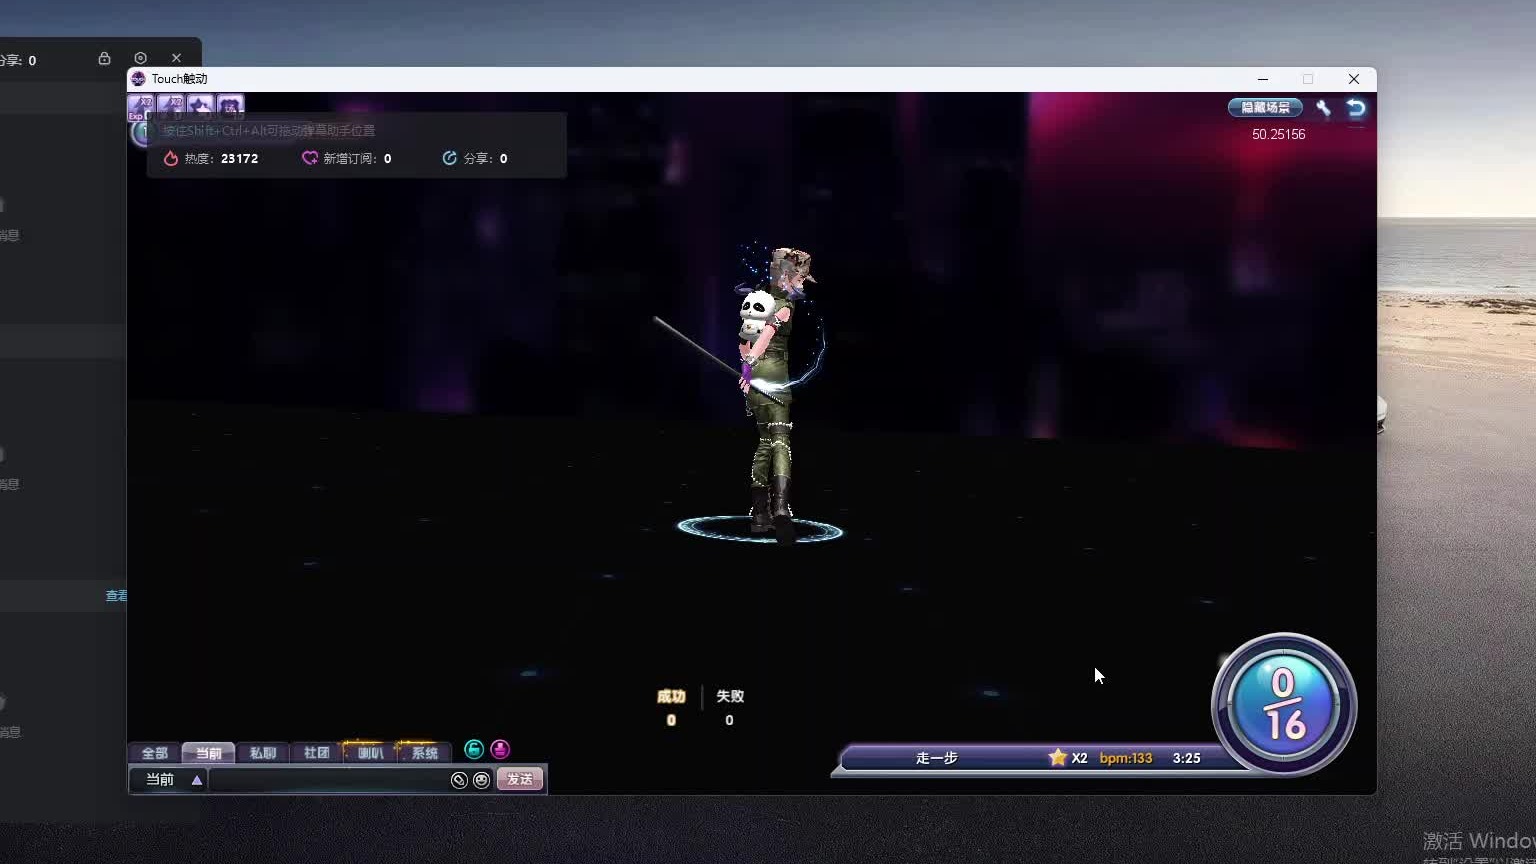This screenshot has width=1536, height=864.
Task: Click the eraser icon in chat box
Action: (x=459, y=780)
